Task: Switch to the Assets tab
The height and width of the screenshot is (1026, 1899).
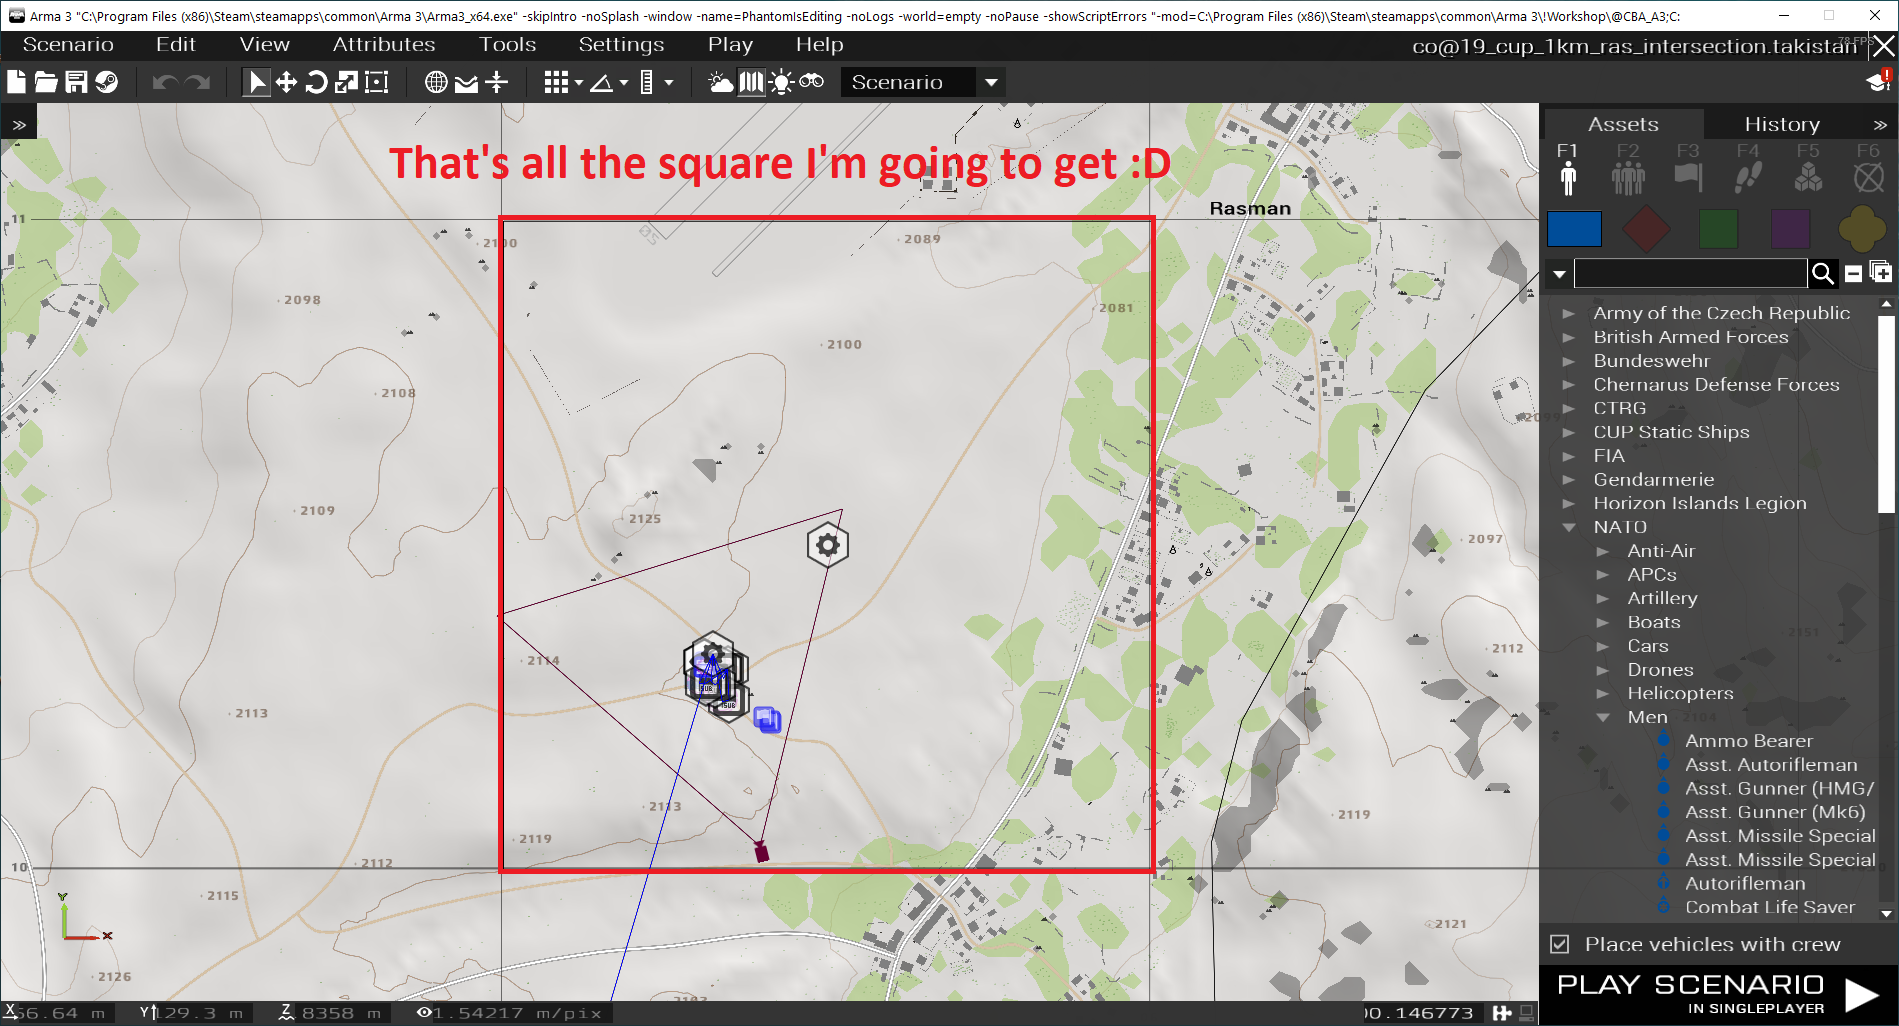Action: (1623, 124)
